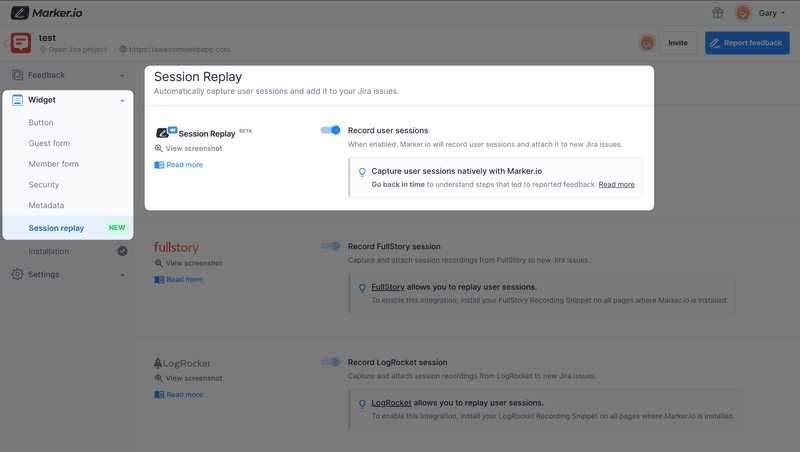Click the Report feedback button

pos(746,43)
